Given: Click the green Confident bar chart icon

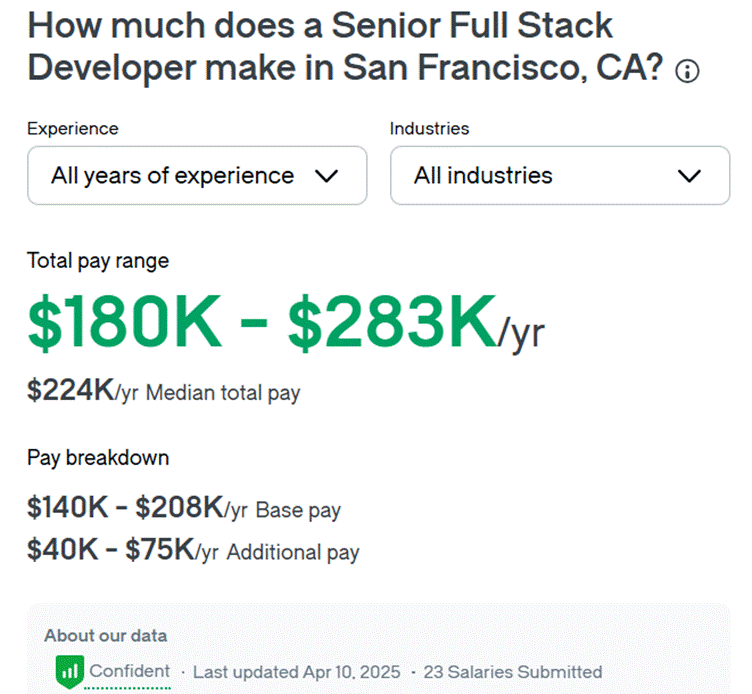Looking at the screenshot, I should click(x=68, y=671).
